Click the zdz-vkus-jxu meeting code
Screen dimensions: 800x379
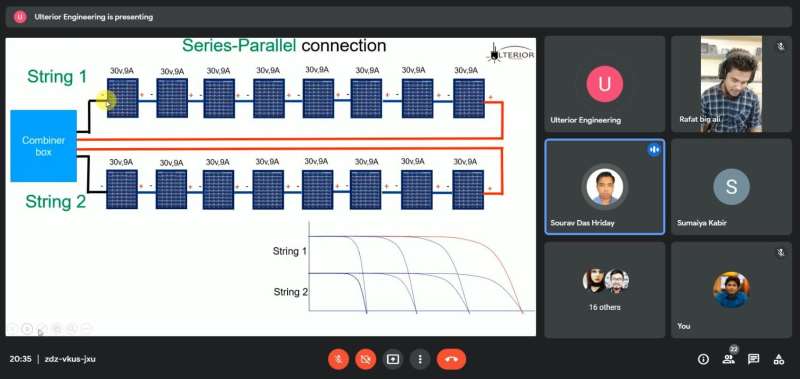[70, 359]
